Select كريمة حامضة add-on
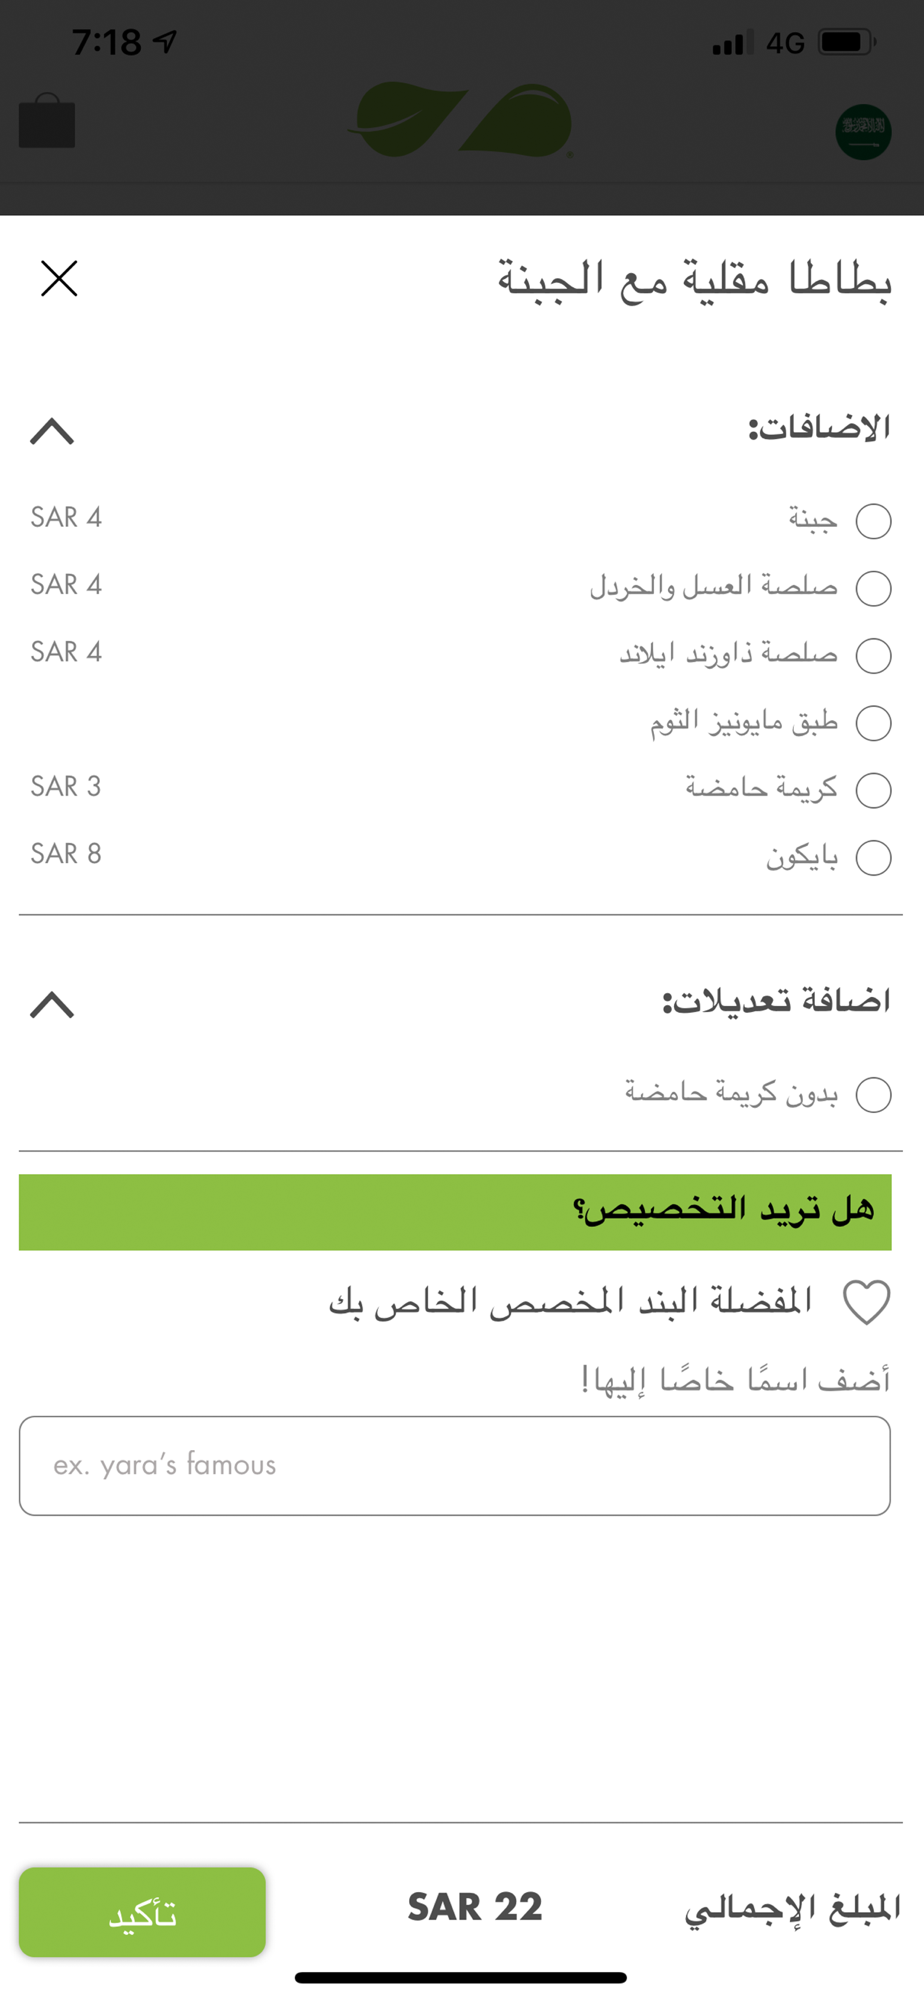Screen dimensions: 924x2000 (x=873, y=790)
